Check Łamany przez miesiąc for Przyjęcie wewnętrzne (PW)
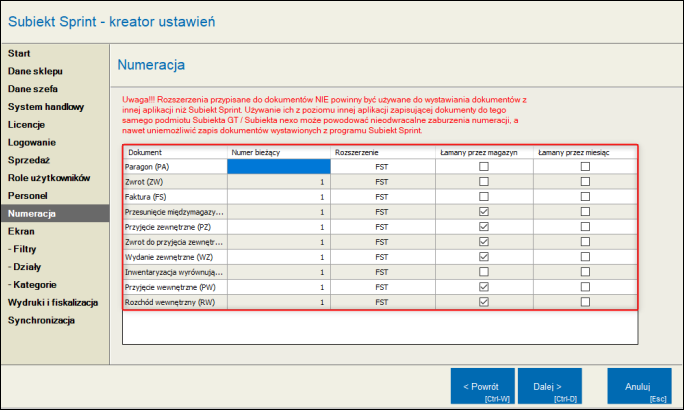This screenshot has height=410, width=684. coord(585,287)
